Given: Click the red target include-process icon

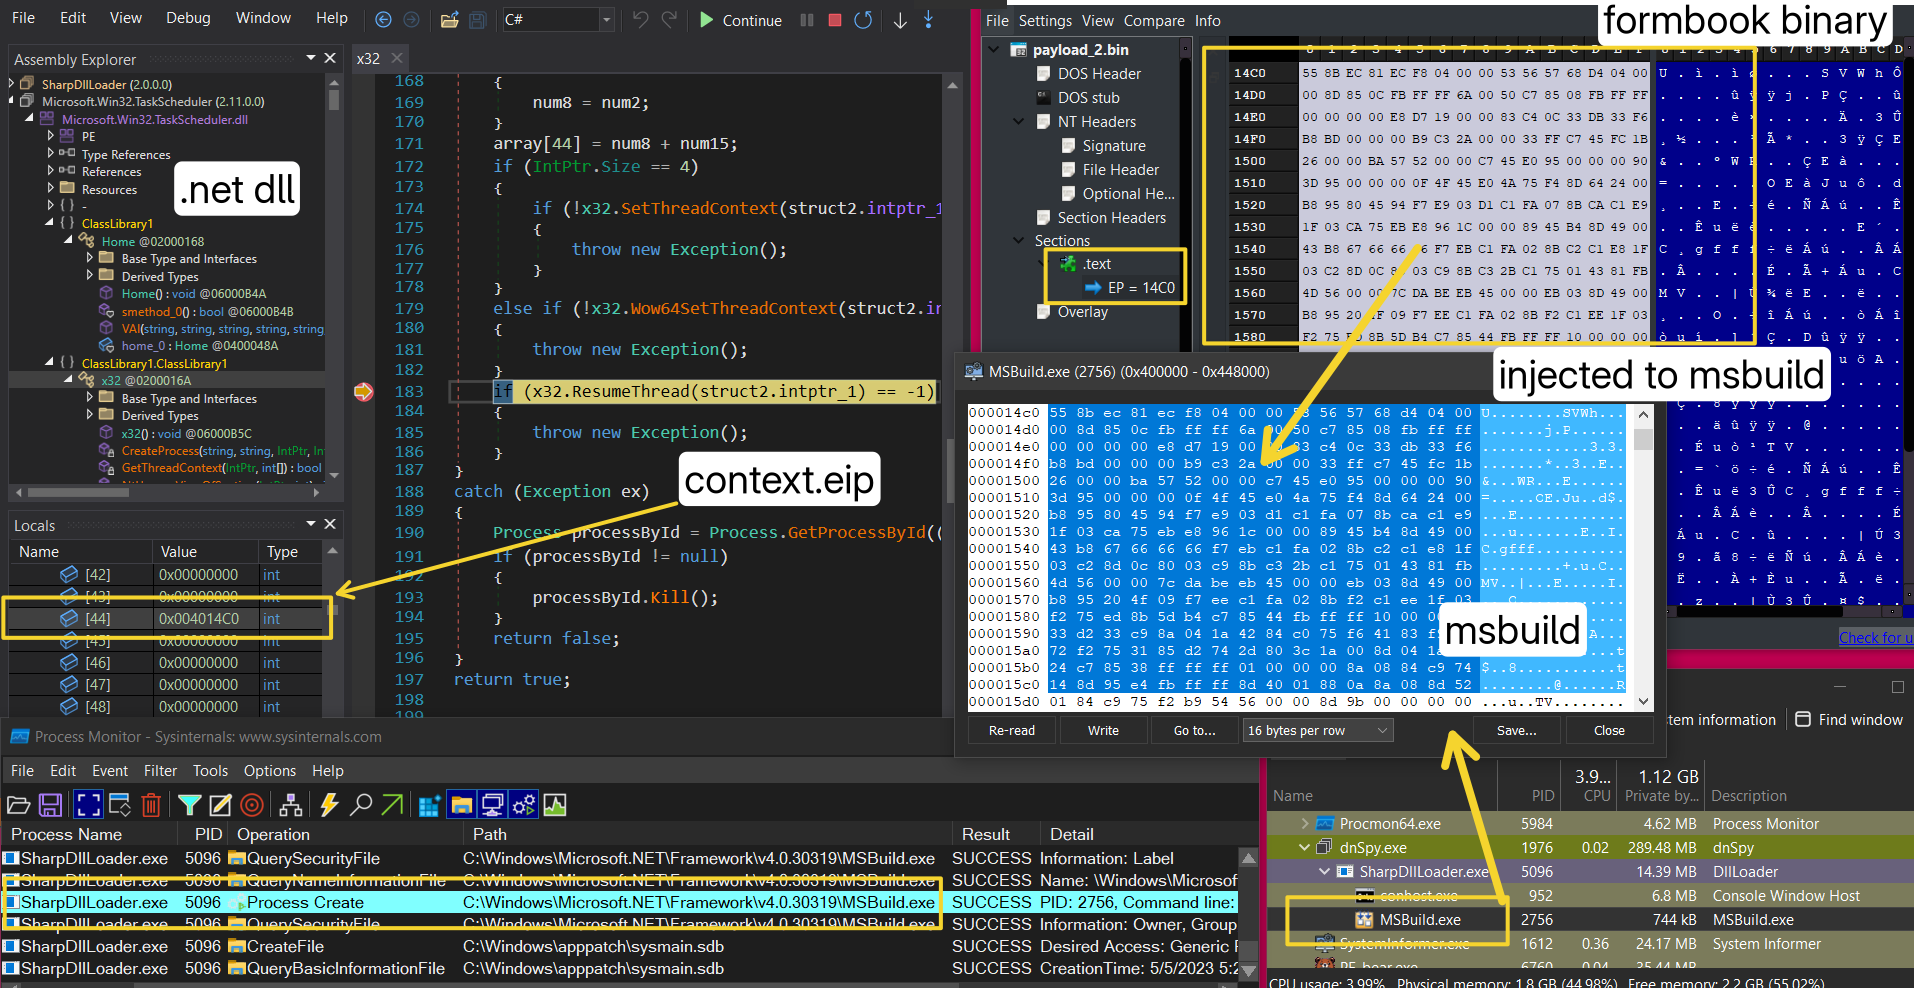Looking at the screenshot, I should pos(252,805).
